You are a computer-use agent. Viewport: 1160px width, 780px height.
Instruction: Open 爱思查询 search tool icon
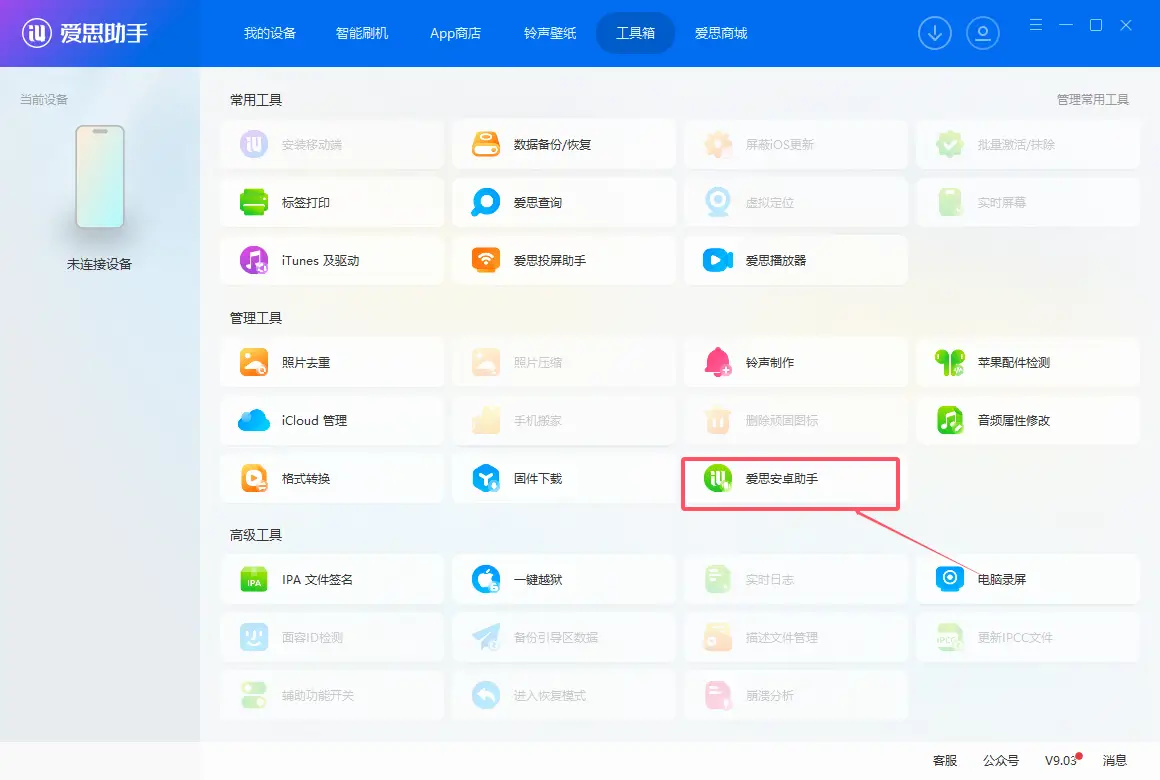(486, 203)
